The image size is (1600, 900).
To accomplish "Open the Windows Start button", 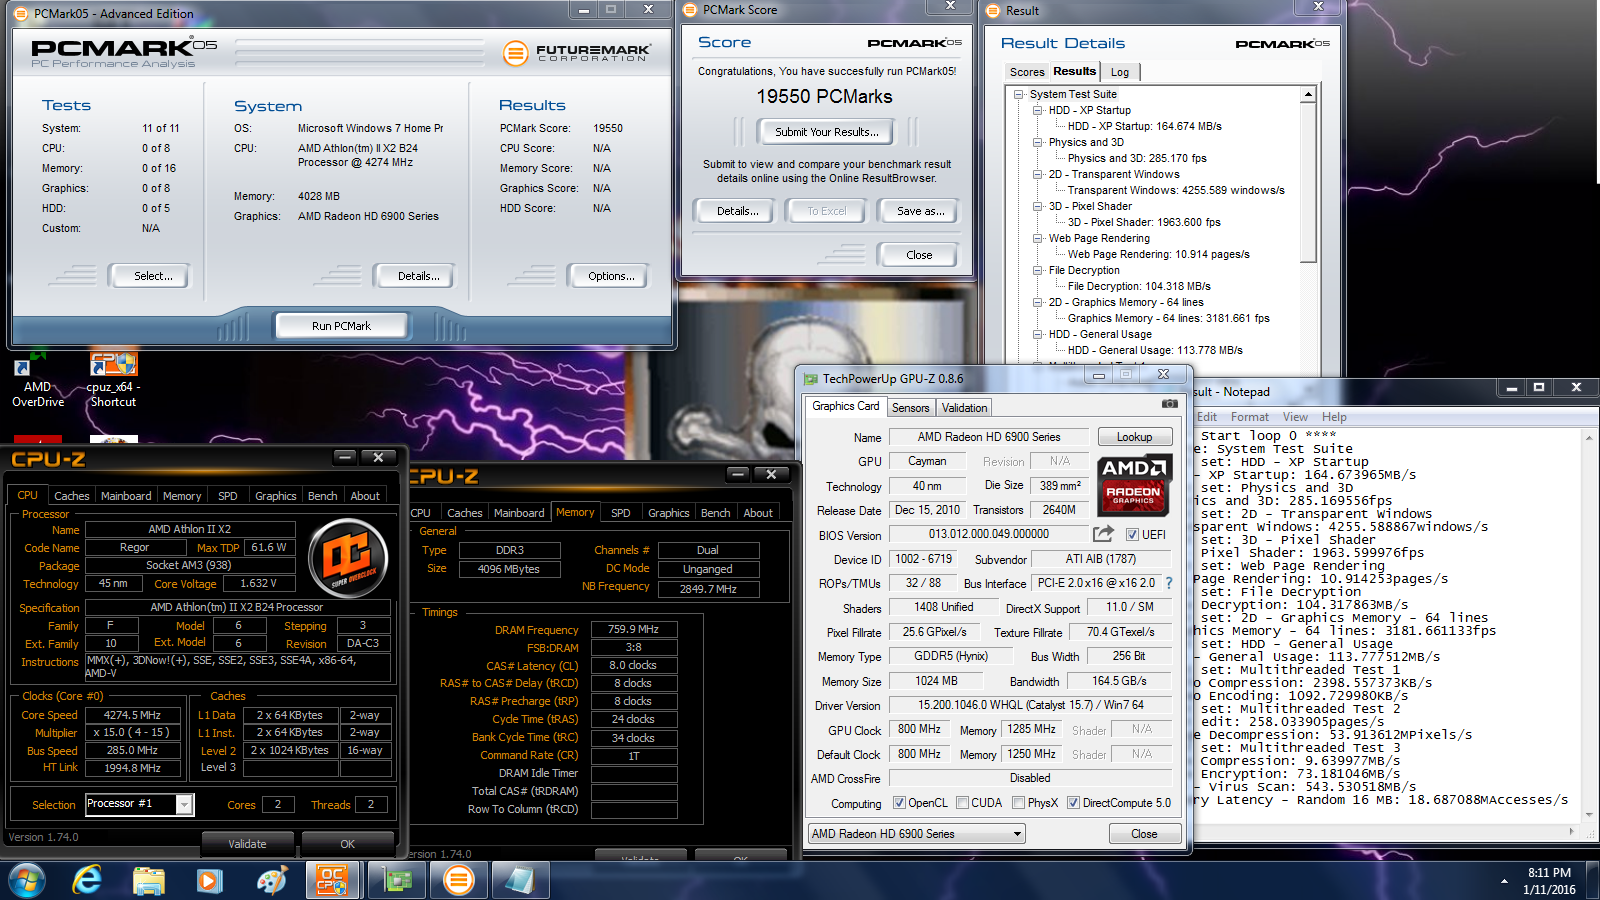I will coord(27,880).
